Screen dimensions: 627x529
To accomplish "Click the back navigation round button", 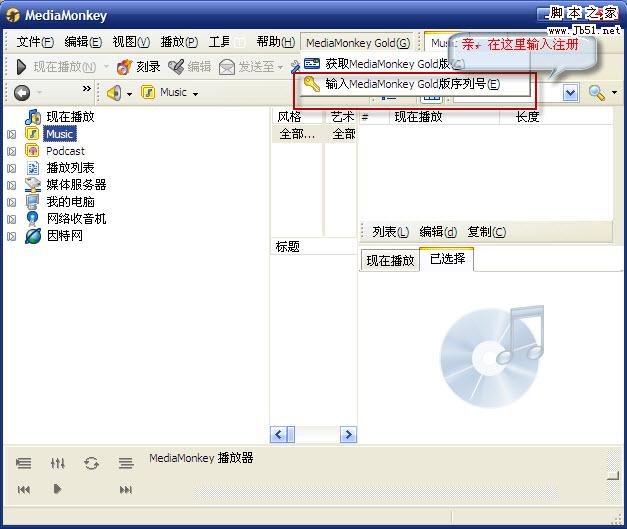I will point(22,93).
